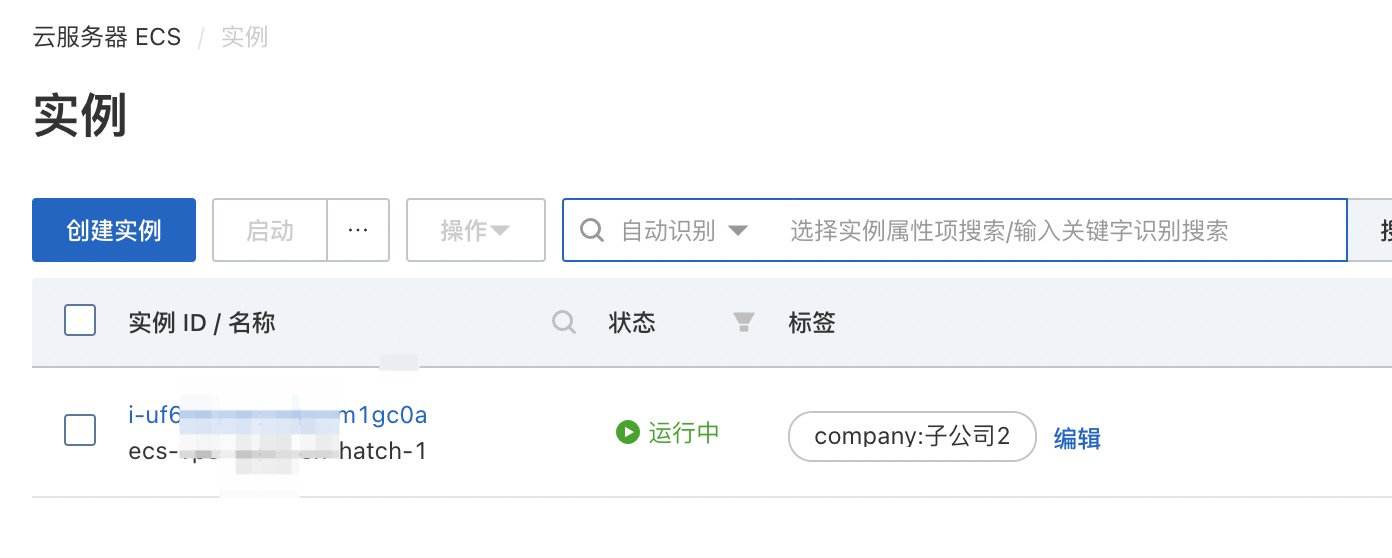
Task: Click the filter funnel icon beside 状态
Action: [x=743, y=322]
